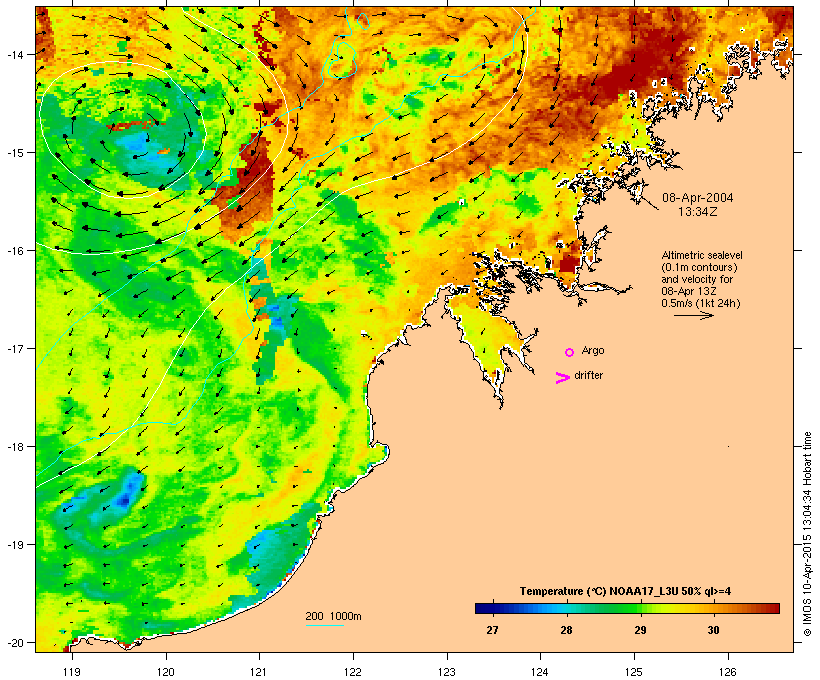820x680 pixels.
Task: Click the Temperature NOAA17_L3U colorbar title
Action: pos(625,591)
